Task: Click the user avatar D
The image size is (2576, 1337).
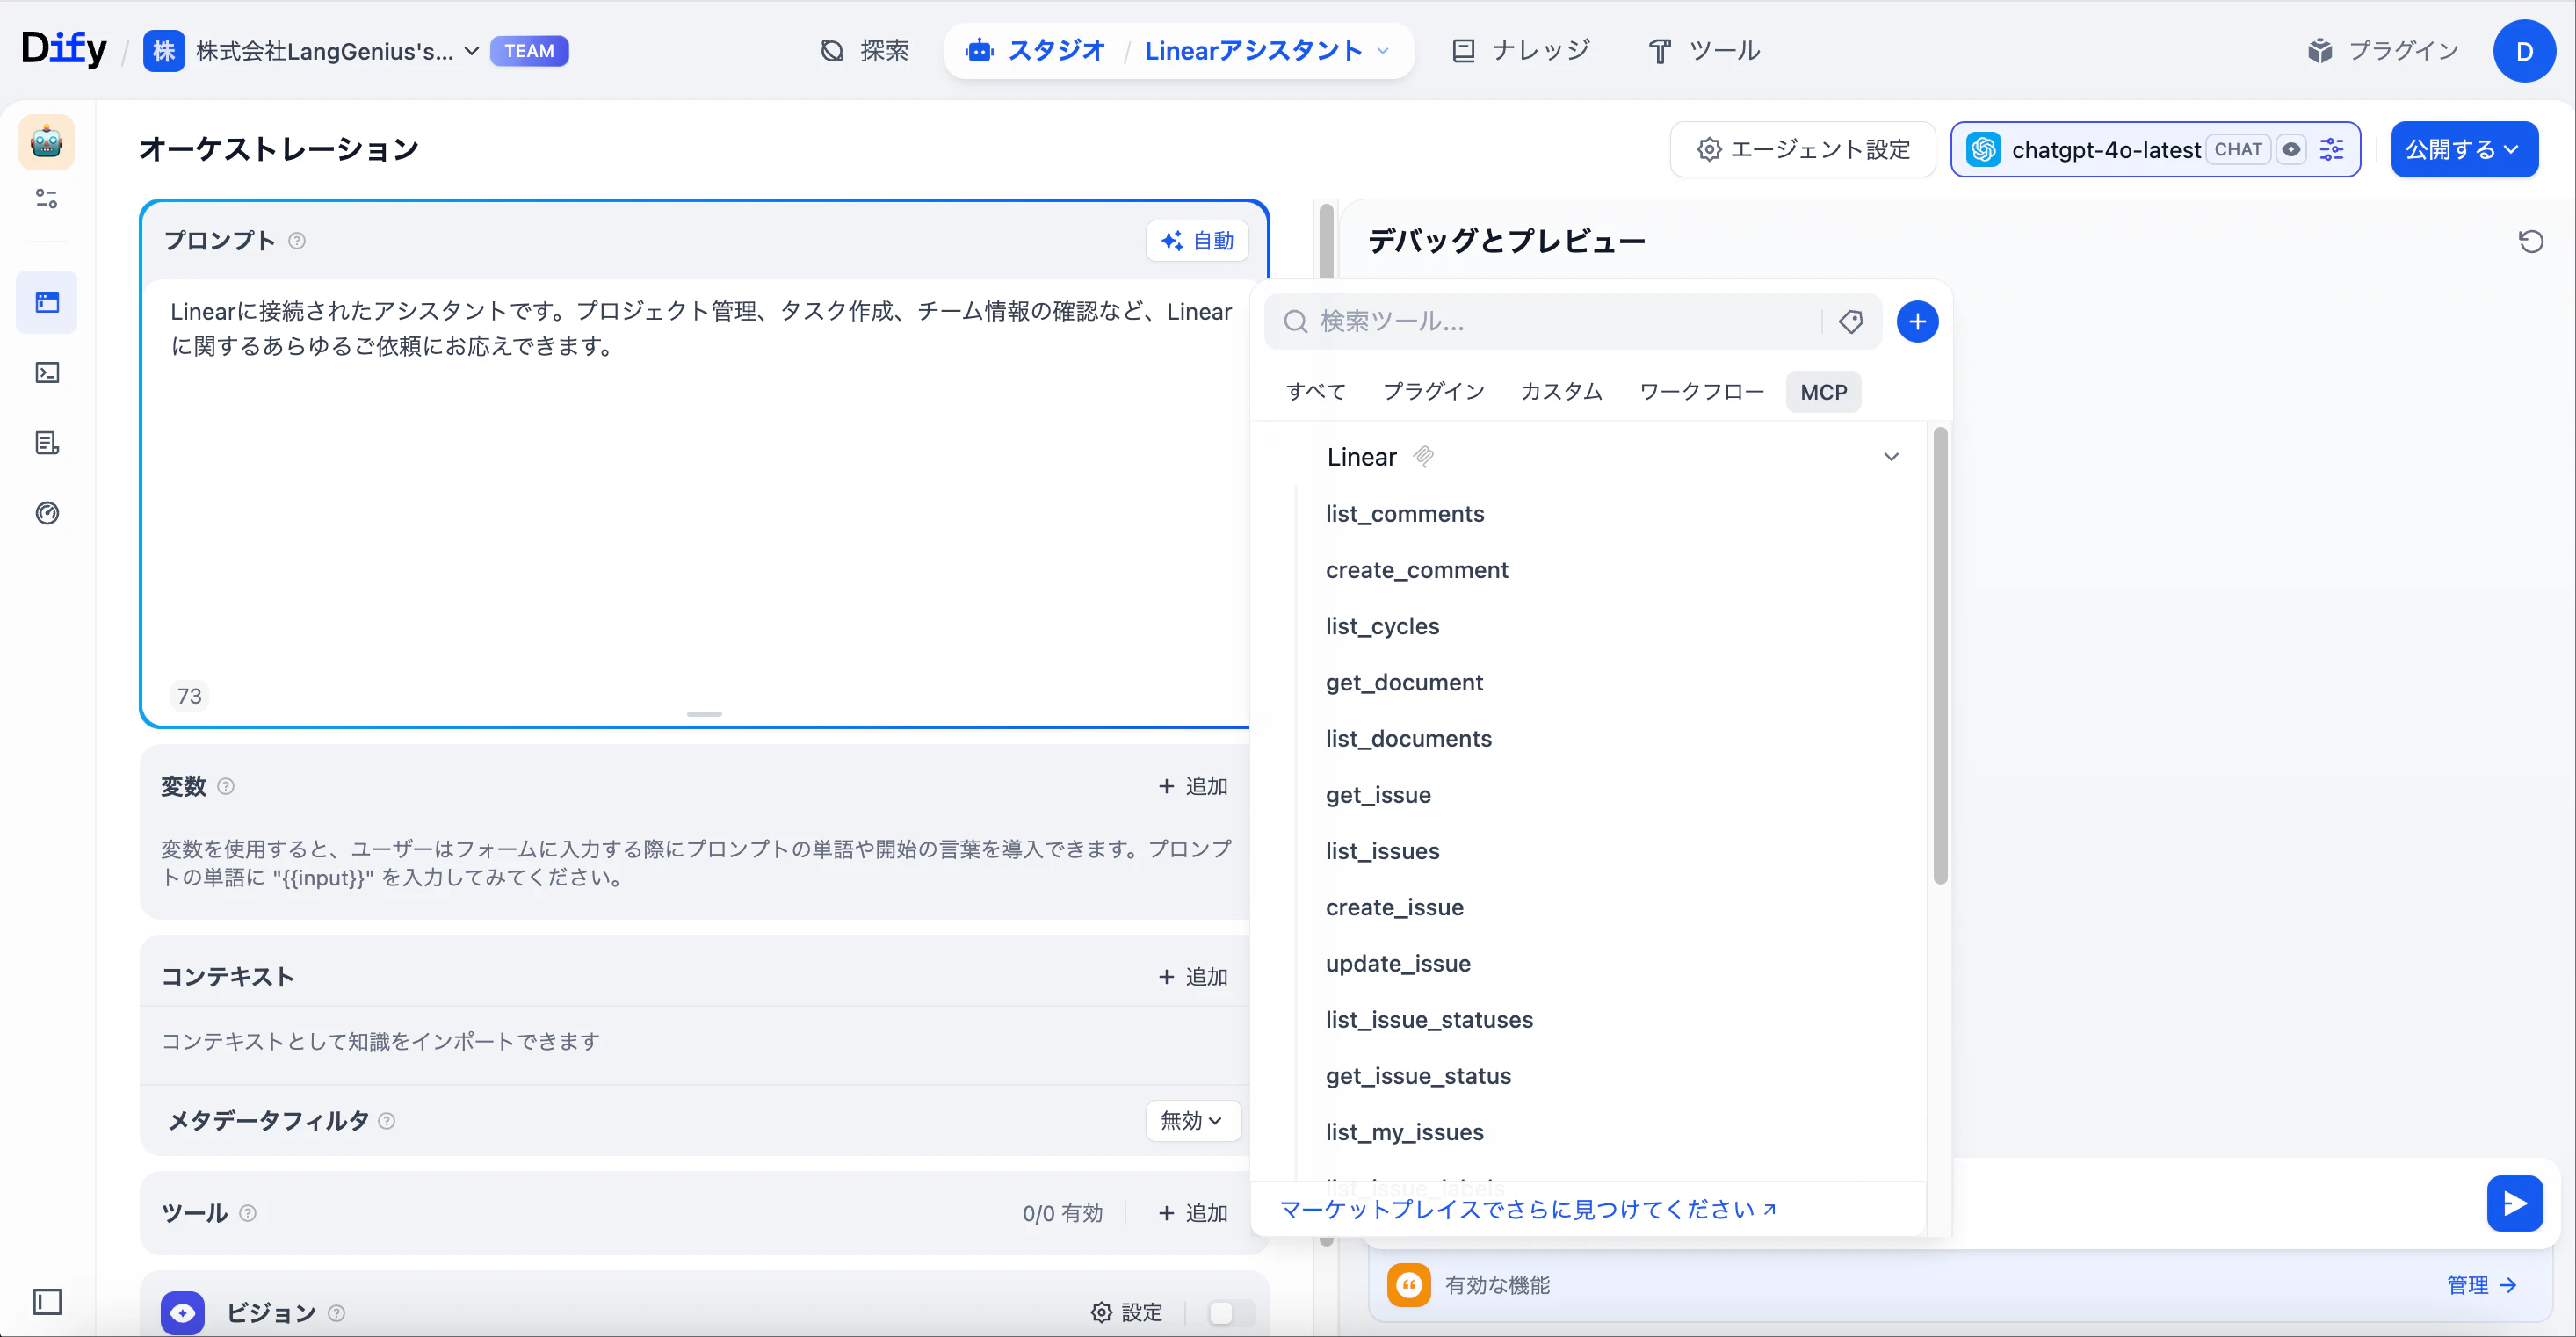Action: [2524, 51]
